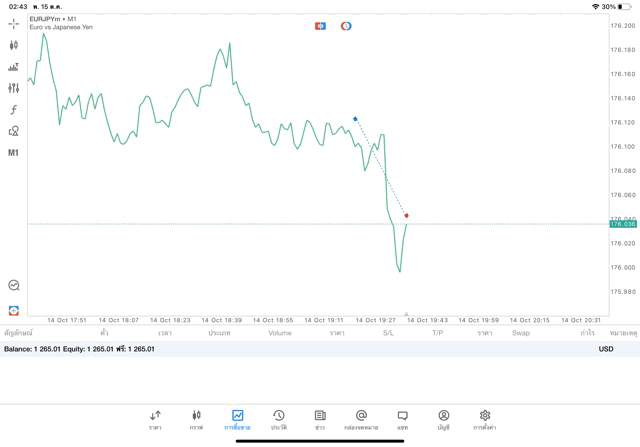
Task: Open EURJPYm symbol title on chart
Action: [53, 19]
